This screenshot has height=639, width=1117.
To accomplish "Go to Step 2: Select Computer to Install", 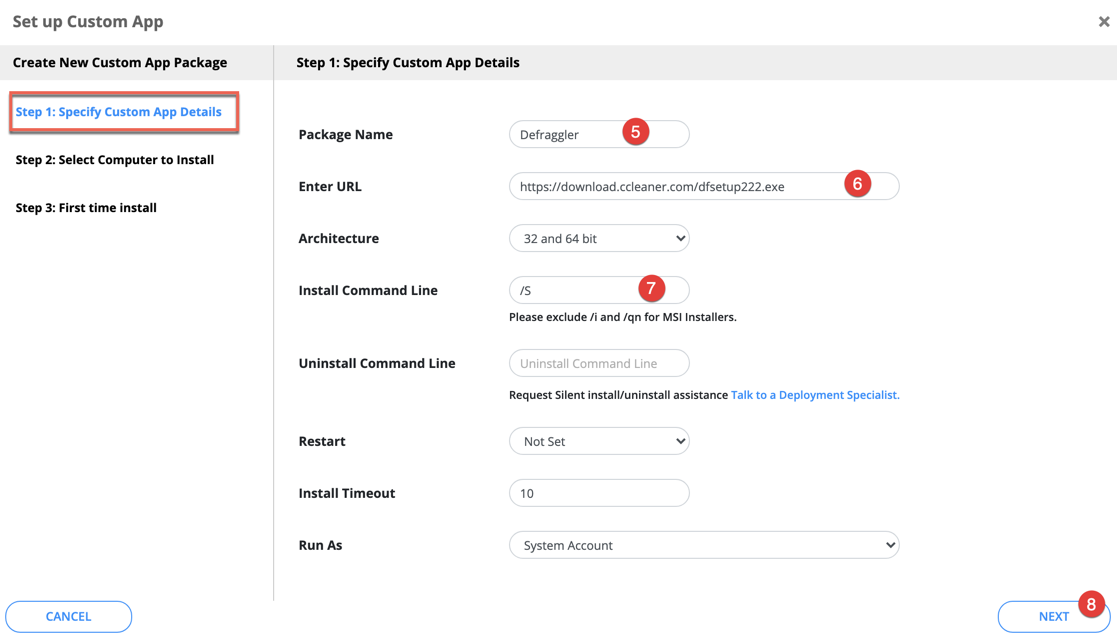I will (x=115, y=160).
